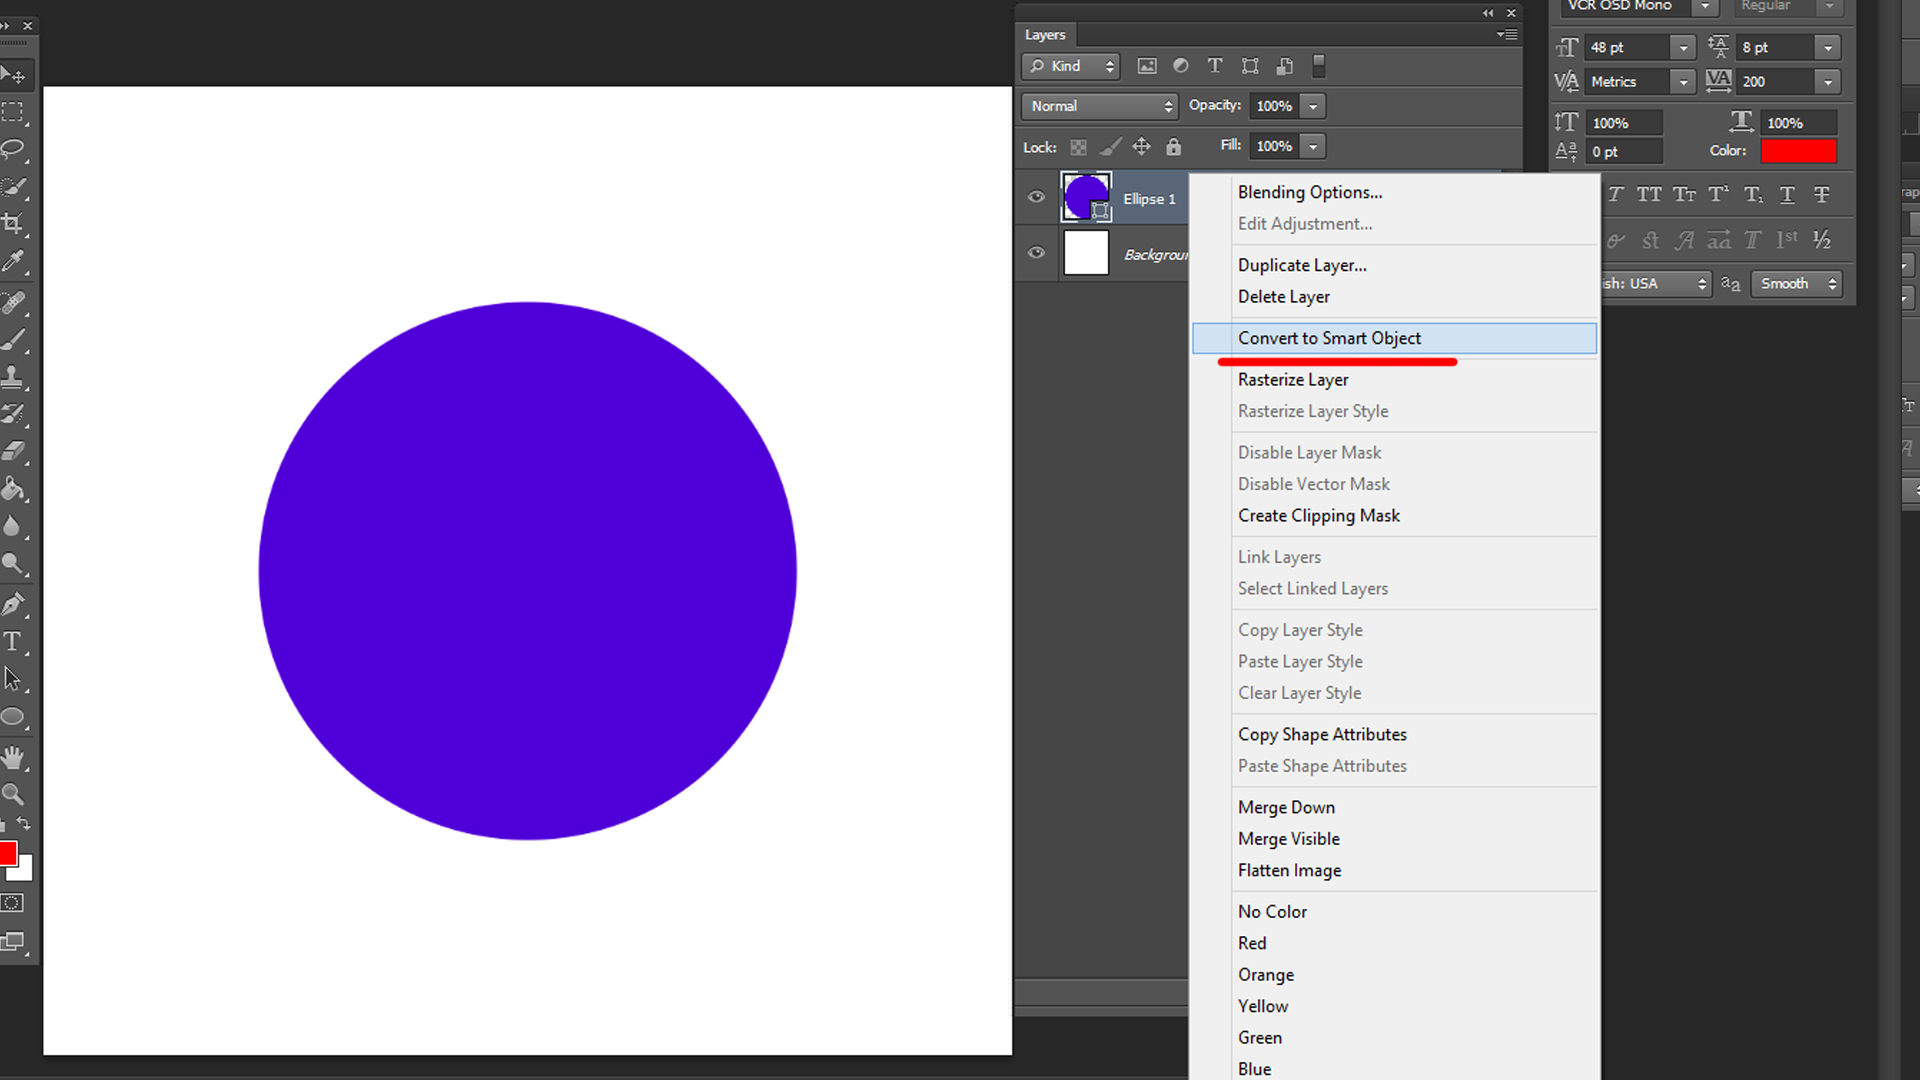This screenshot has height=1080, width=1920.
Task: Choose Rasterize Layer from context menu
Action: pyautogui.click(x=1293, y=380)
